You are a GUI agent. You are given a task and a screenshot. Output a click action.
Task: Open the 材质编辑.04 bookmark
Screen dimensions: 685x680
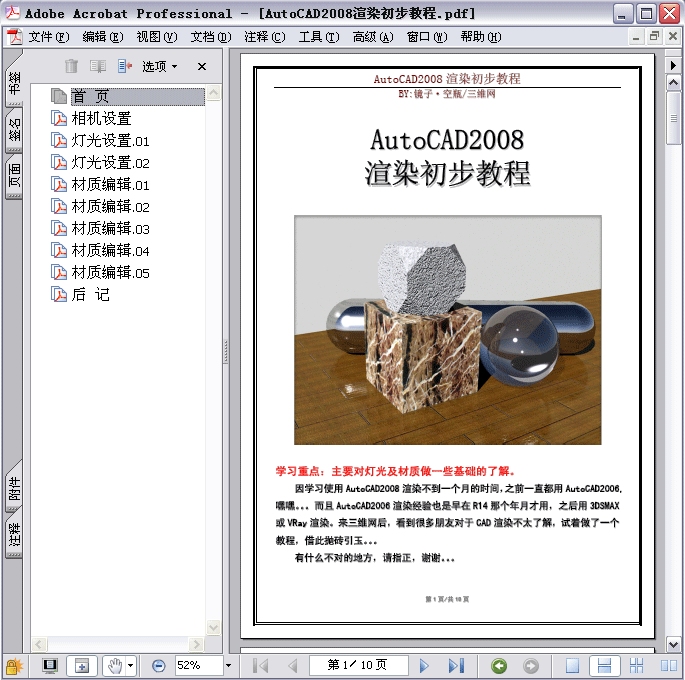point(111,250)
